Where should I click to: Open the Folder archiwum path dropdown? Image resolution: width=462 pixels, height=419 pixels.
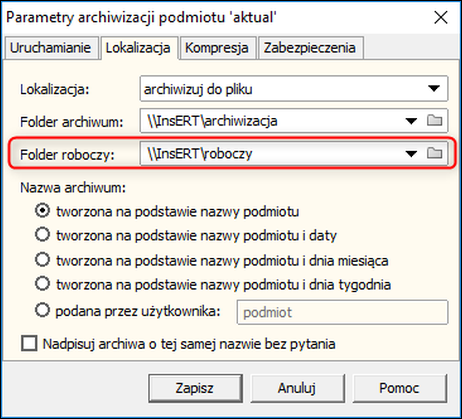411,121
